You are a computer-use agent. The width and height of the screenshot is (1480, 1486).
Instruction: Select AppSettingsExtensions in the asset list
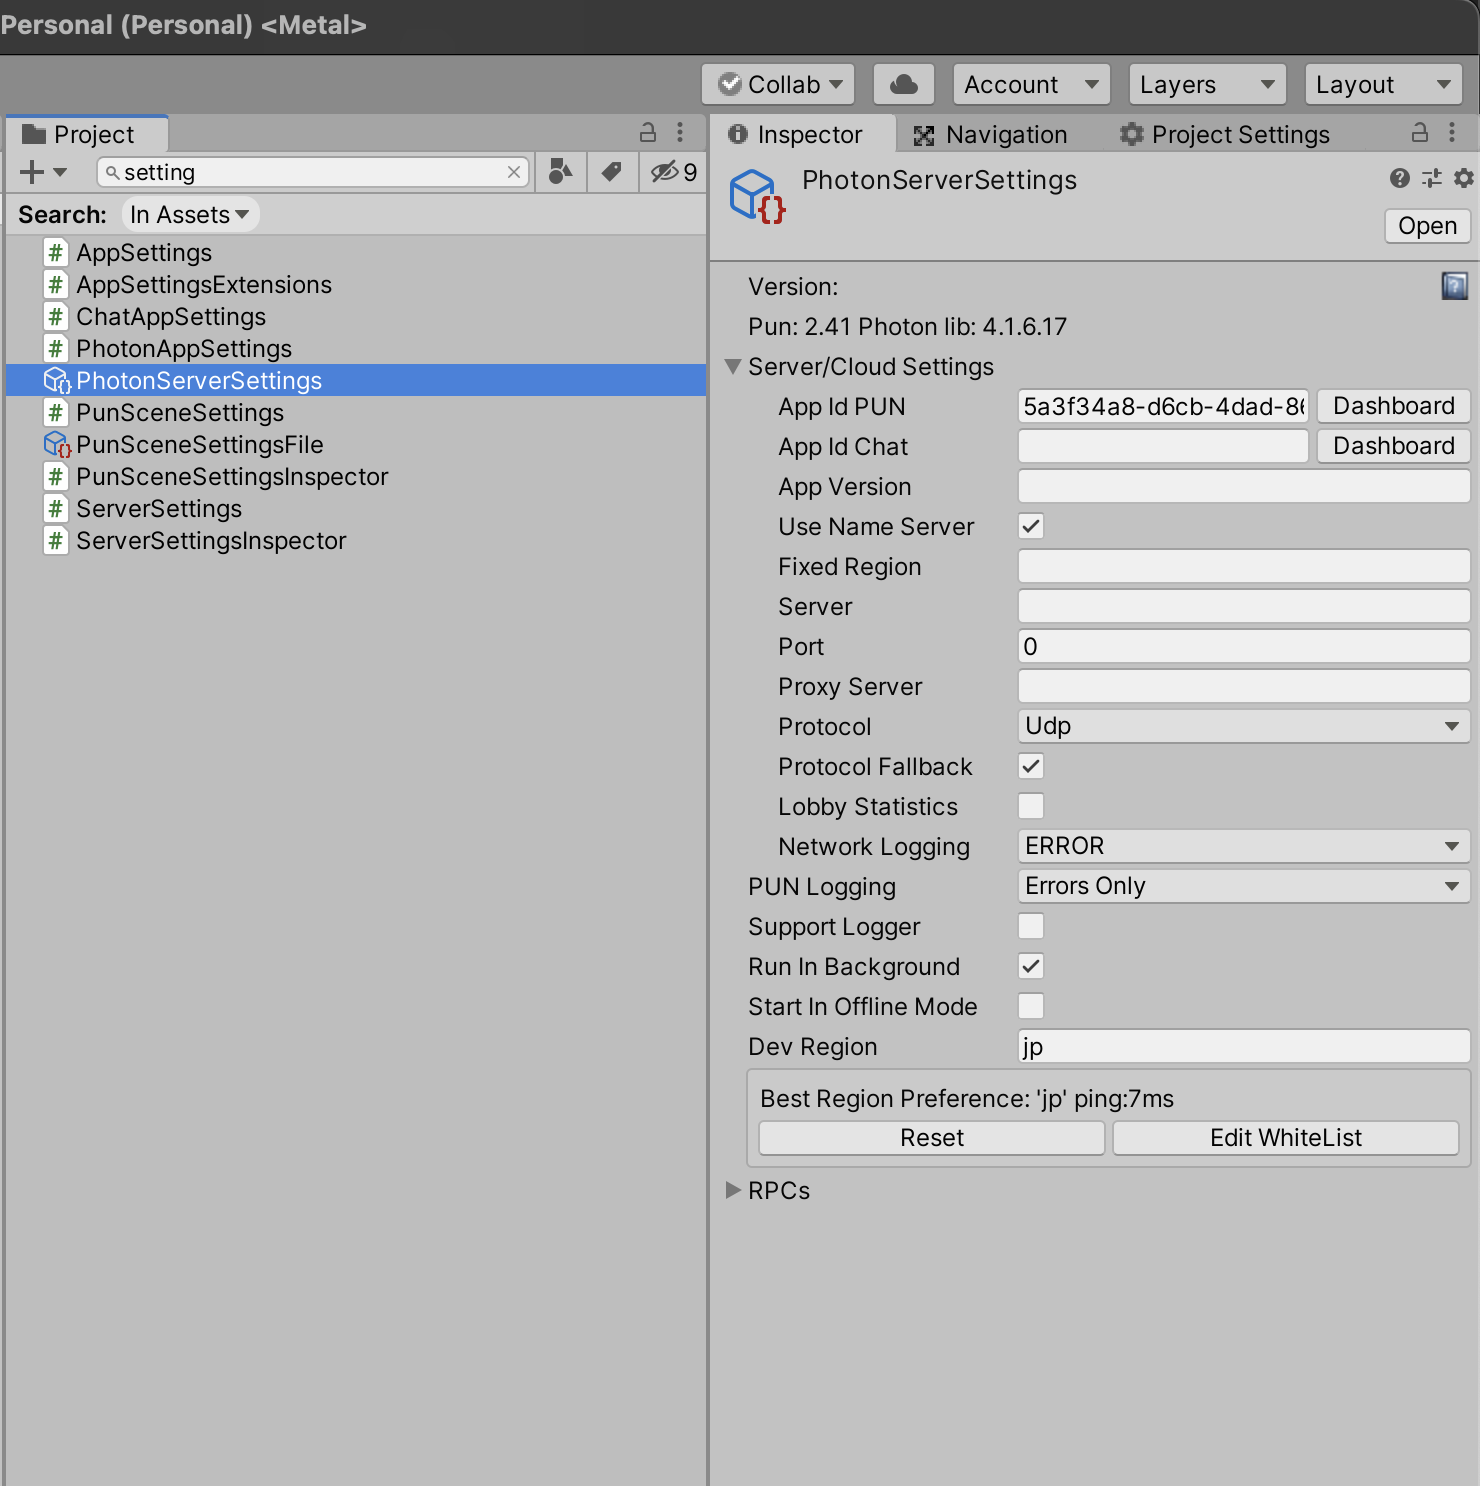355,285
